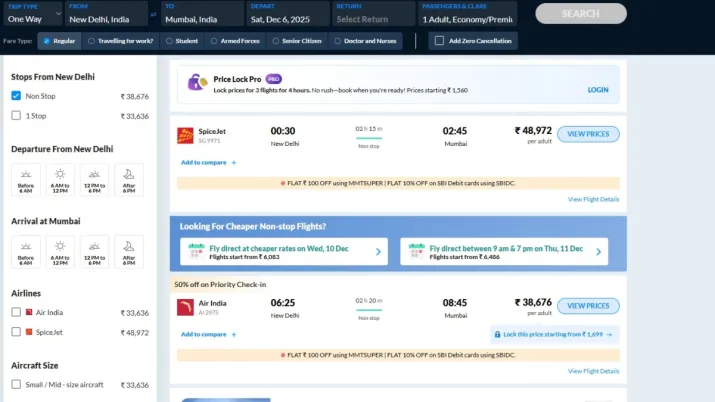The image size is (715, 402).
Task: Click the 50% off on Priority Check-in tag
Action: [x=220, y=284]
